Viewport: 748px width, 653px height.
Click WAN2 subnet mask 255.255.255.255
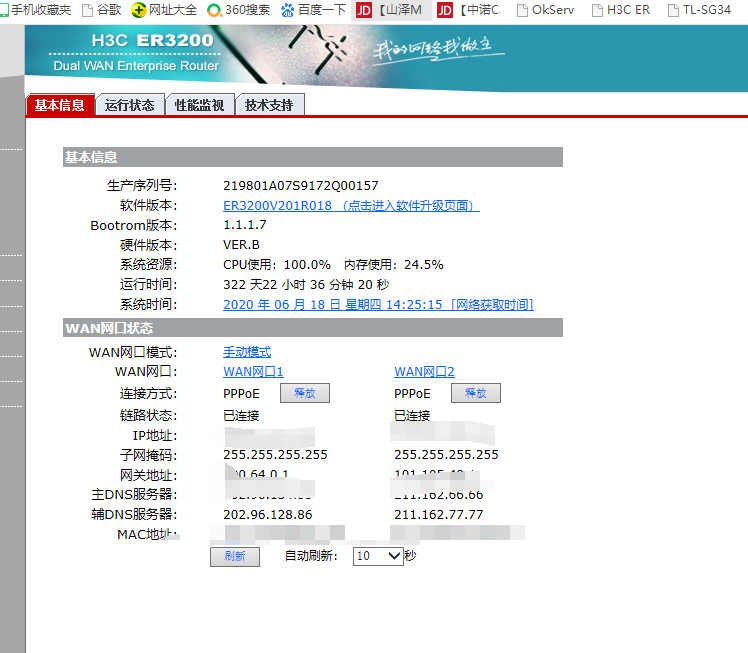pyautogui.click(x=446, y=455)
